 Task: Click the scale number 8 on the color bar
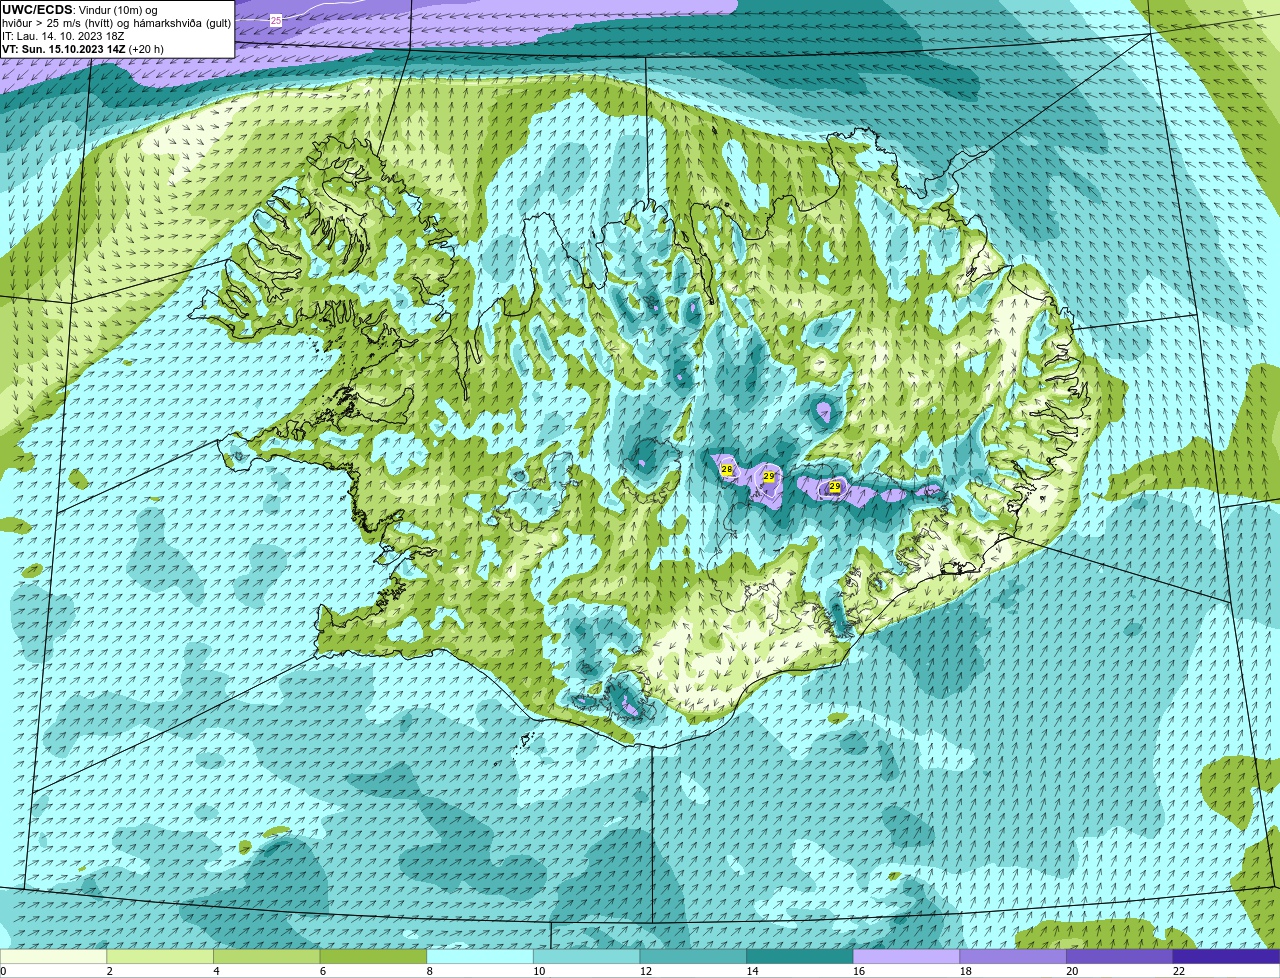pos(430,971)
